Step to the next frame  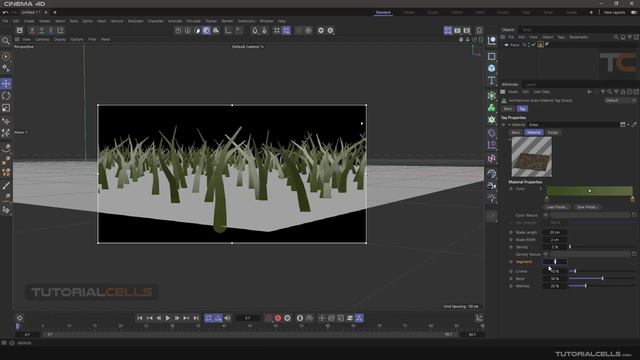point(177,318)
